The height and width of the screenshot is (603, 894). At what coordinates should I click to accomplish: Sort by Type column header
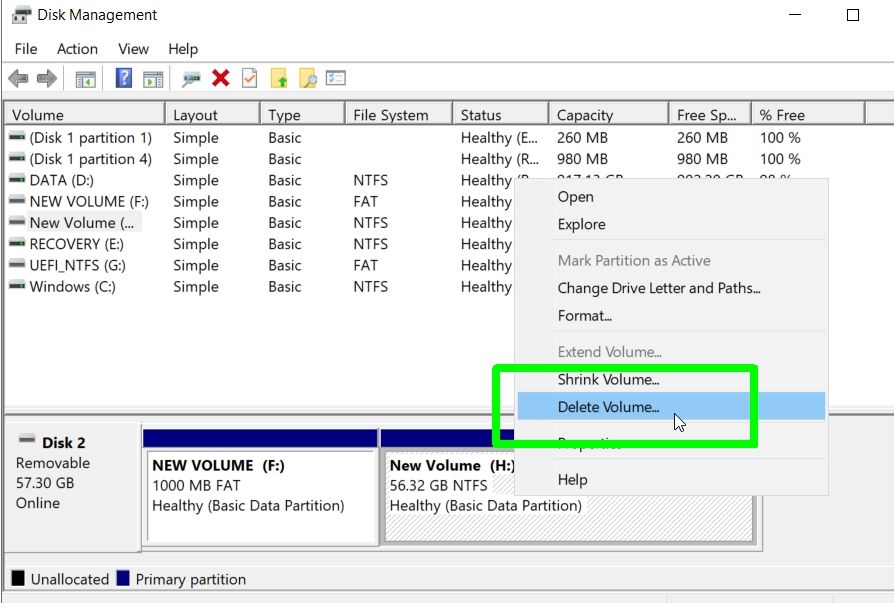click(x=303, y=115)
